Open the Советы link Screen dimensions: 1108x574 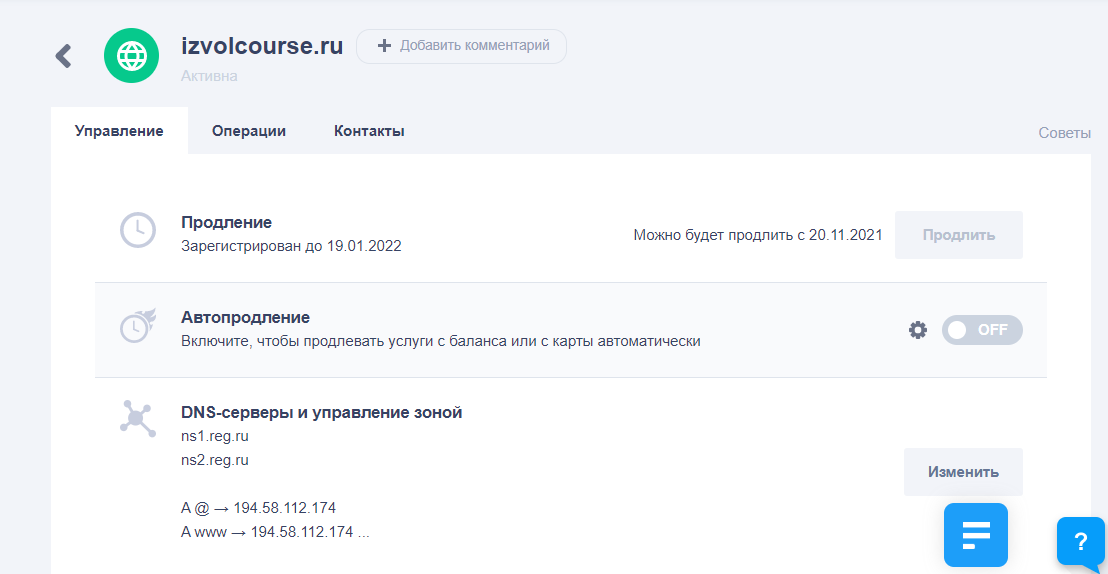pos(1064,133)
